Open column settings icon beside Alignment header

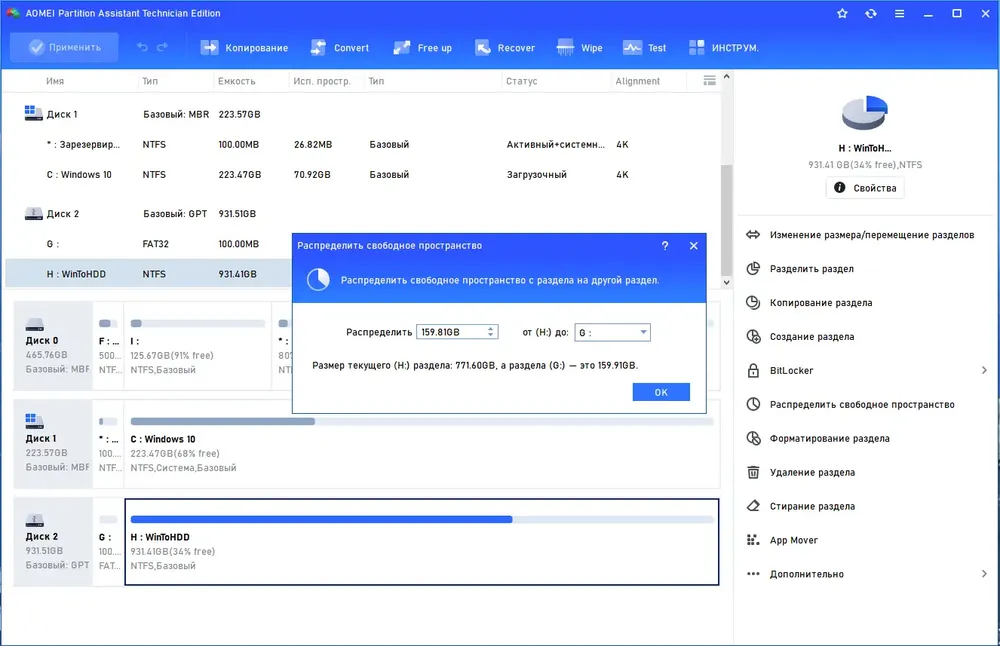(x=709, y=80)
